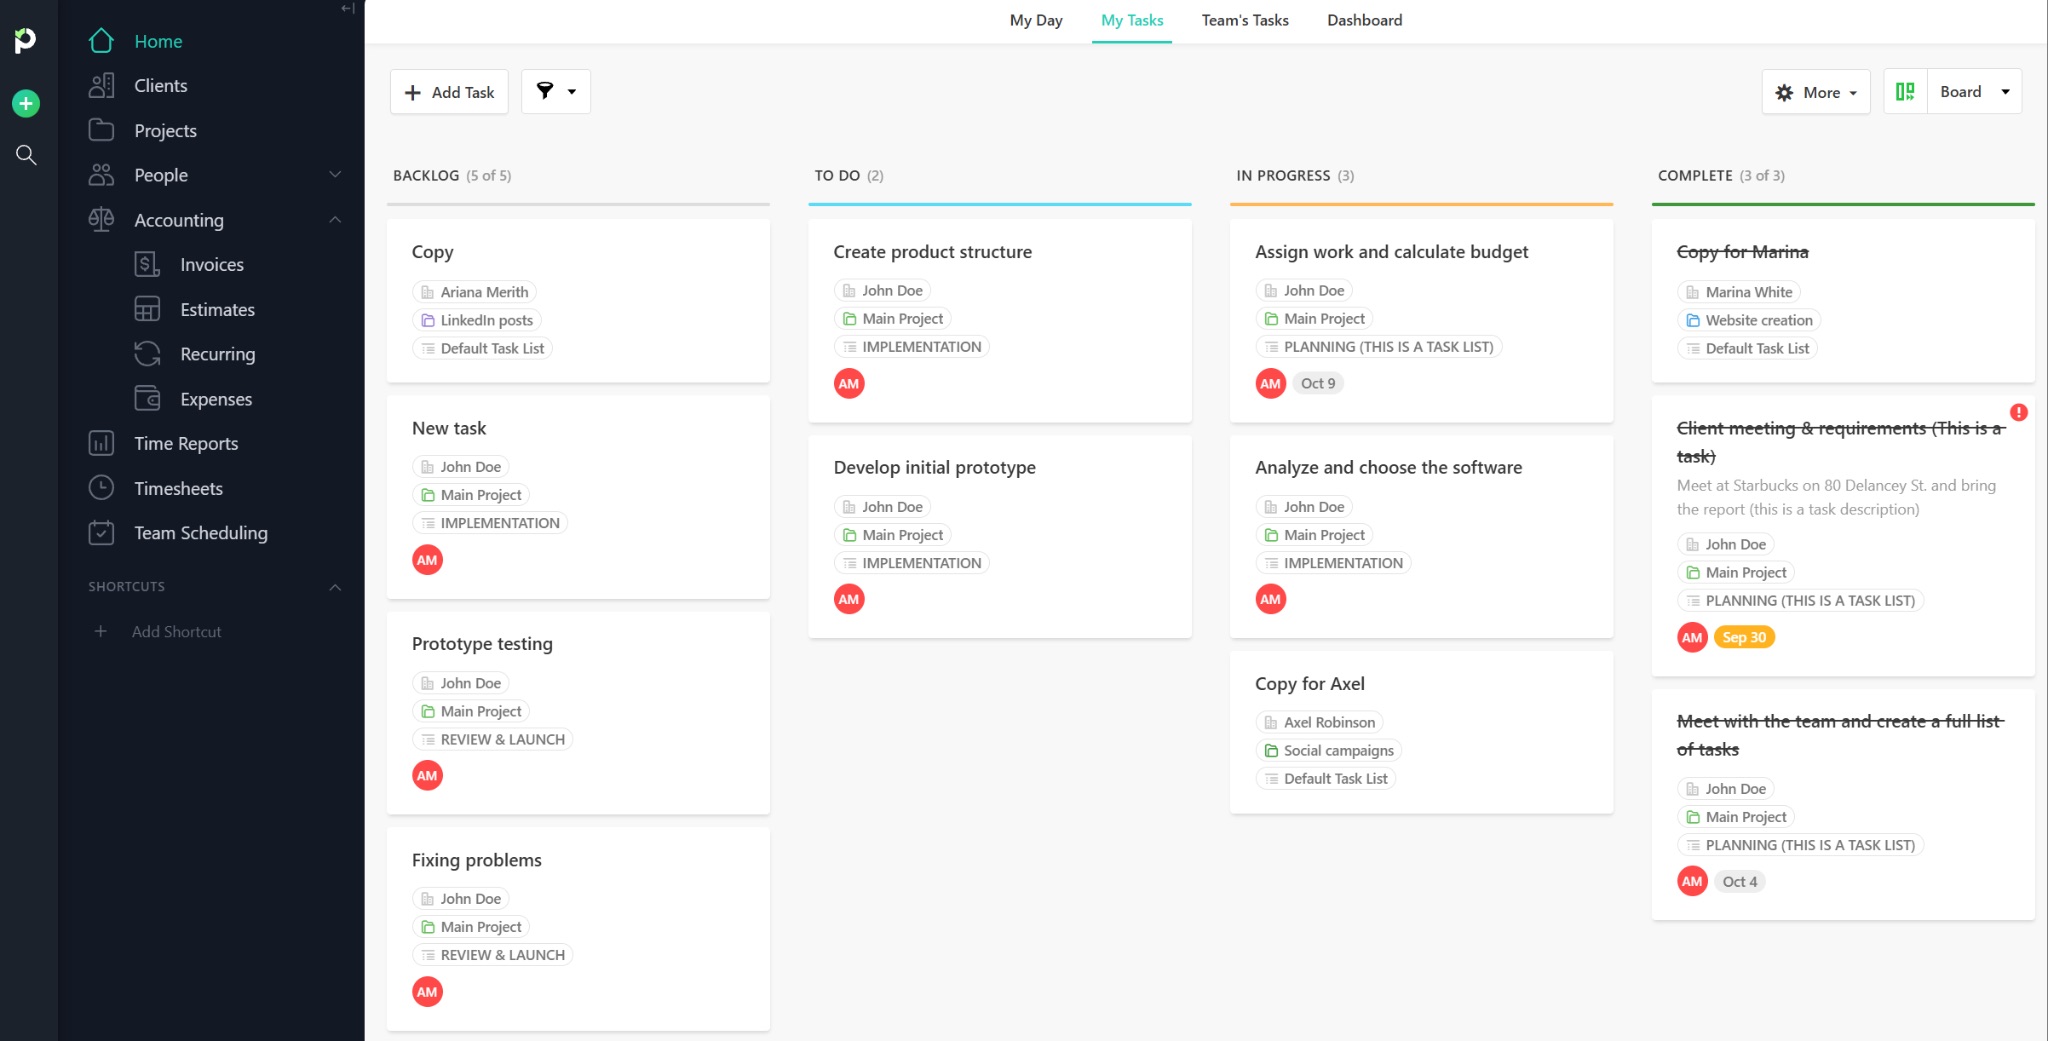
Task: Open Invoices in the sidebar
Action: click(x=212, y=265)
